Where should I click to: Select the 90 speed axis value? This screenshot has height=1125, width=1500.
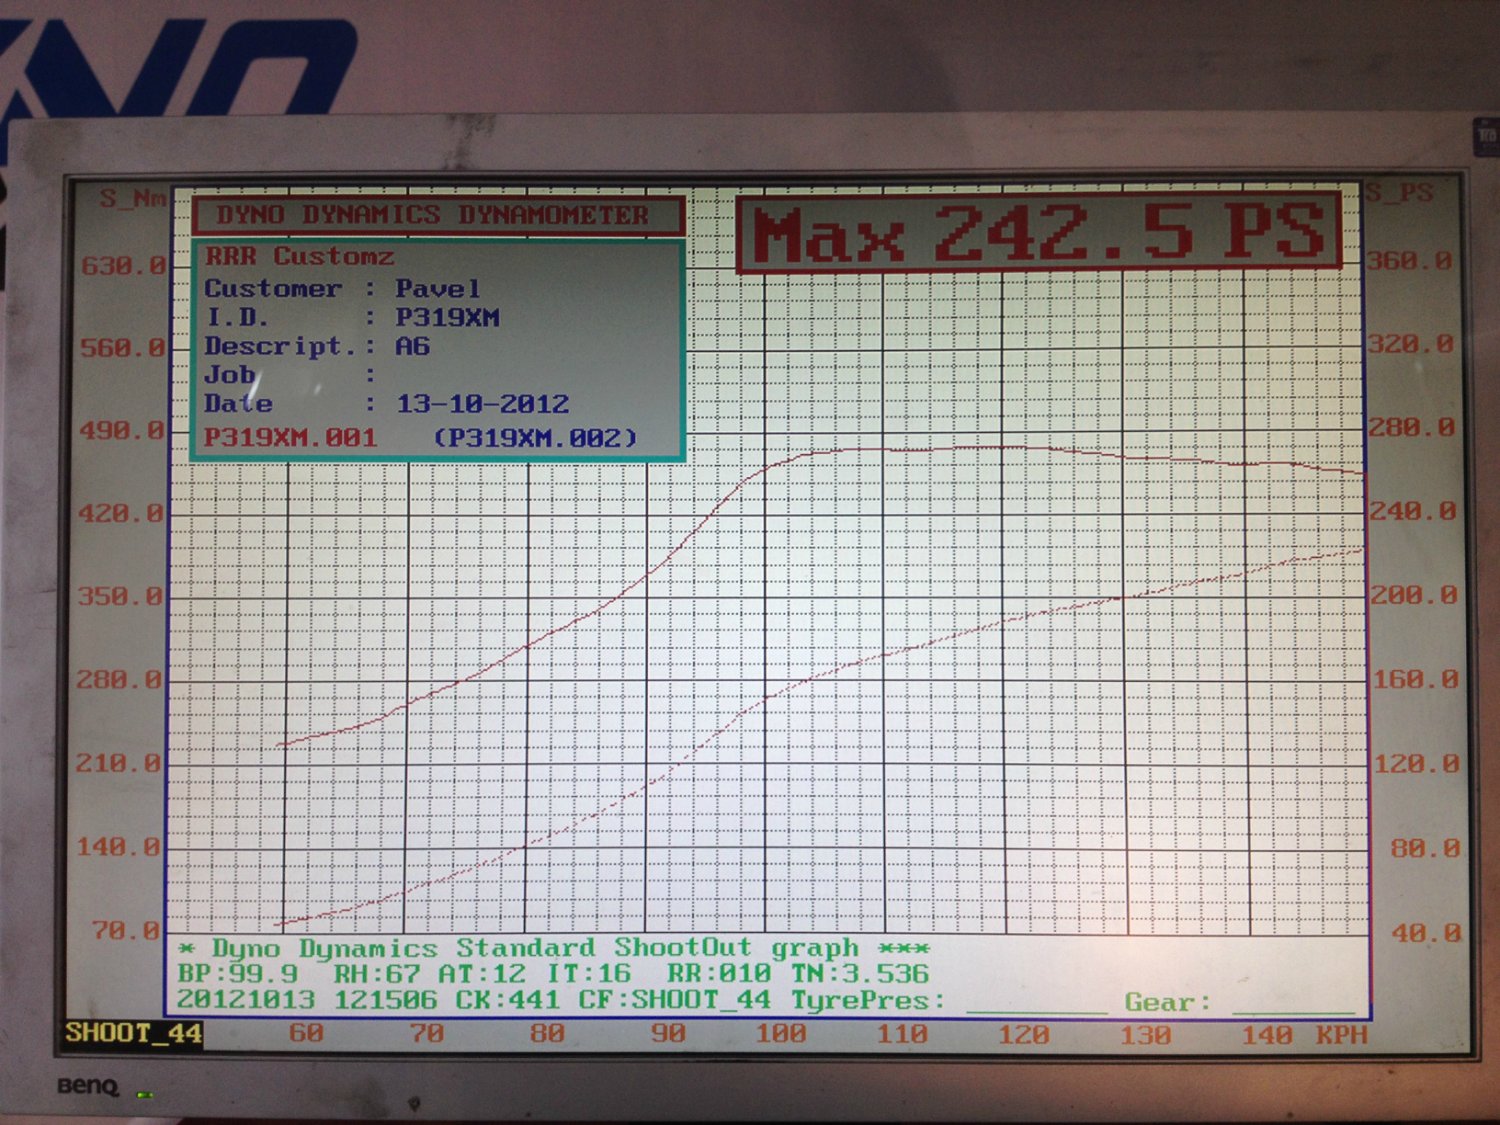click(x=668, y=1033)
